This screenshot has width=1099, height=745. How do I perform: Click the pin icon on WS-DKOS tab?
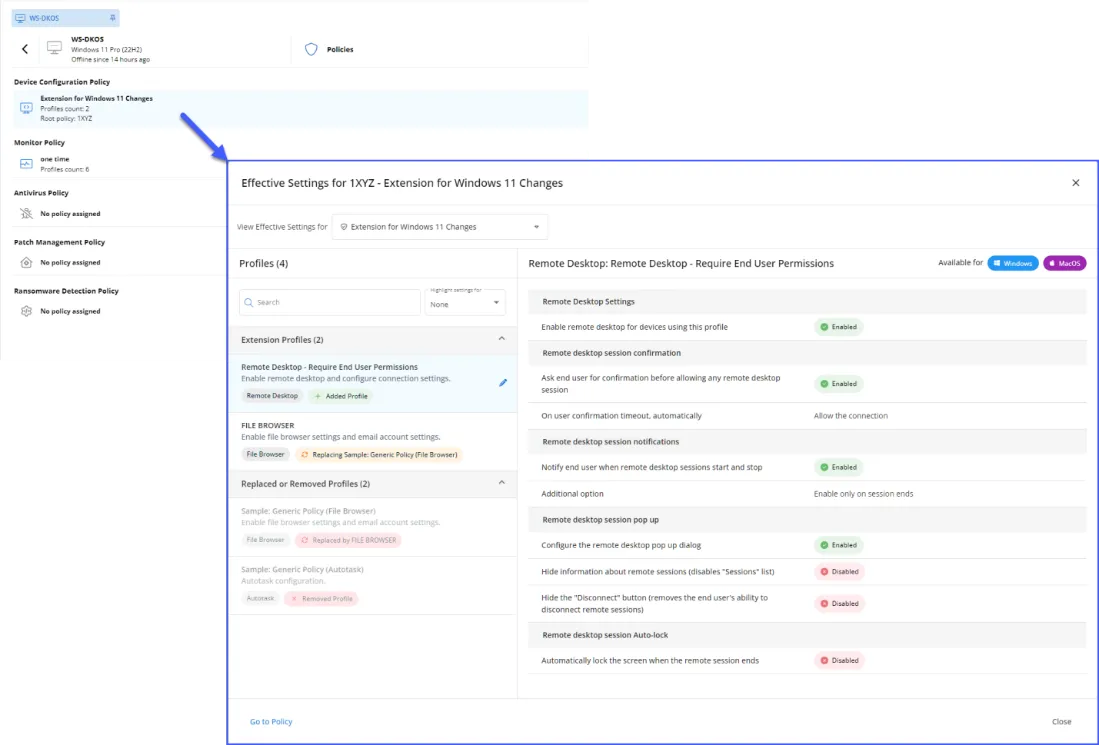(112, 18)
